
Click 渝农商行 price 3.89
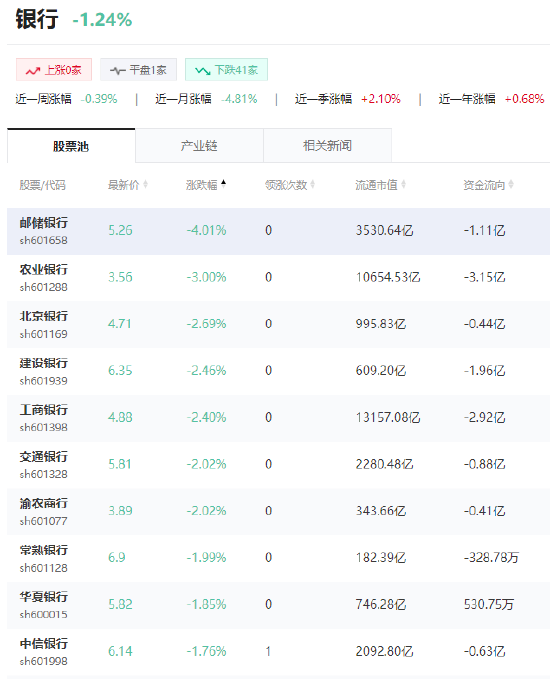120,511
